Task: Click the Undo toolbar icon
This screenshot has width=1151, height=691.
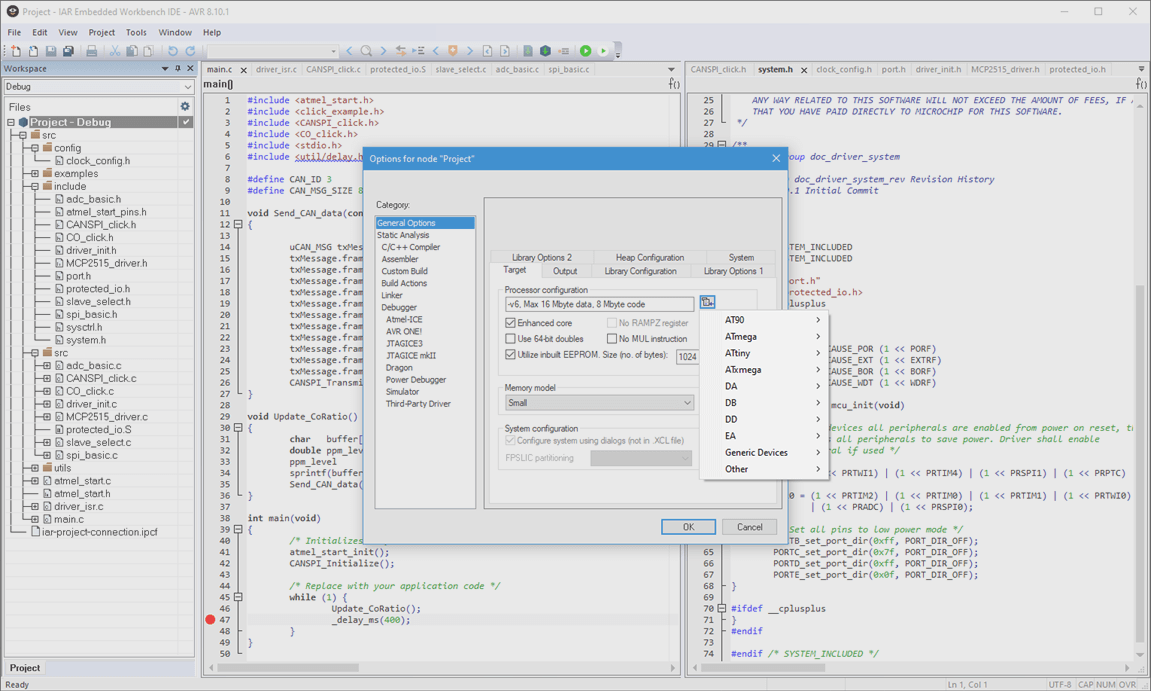Action: pyautogui.click(x=173, y=51)
